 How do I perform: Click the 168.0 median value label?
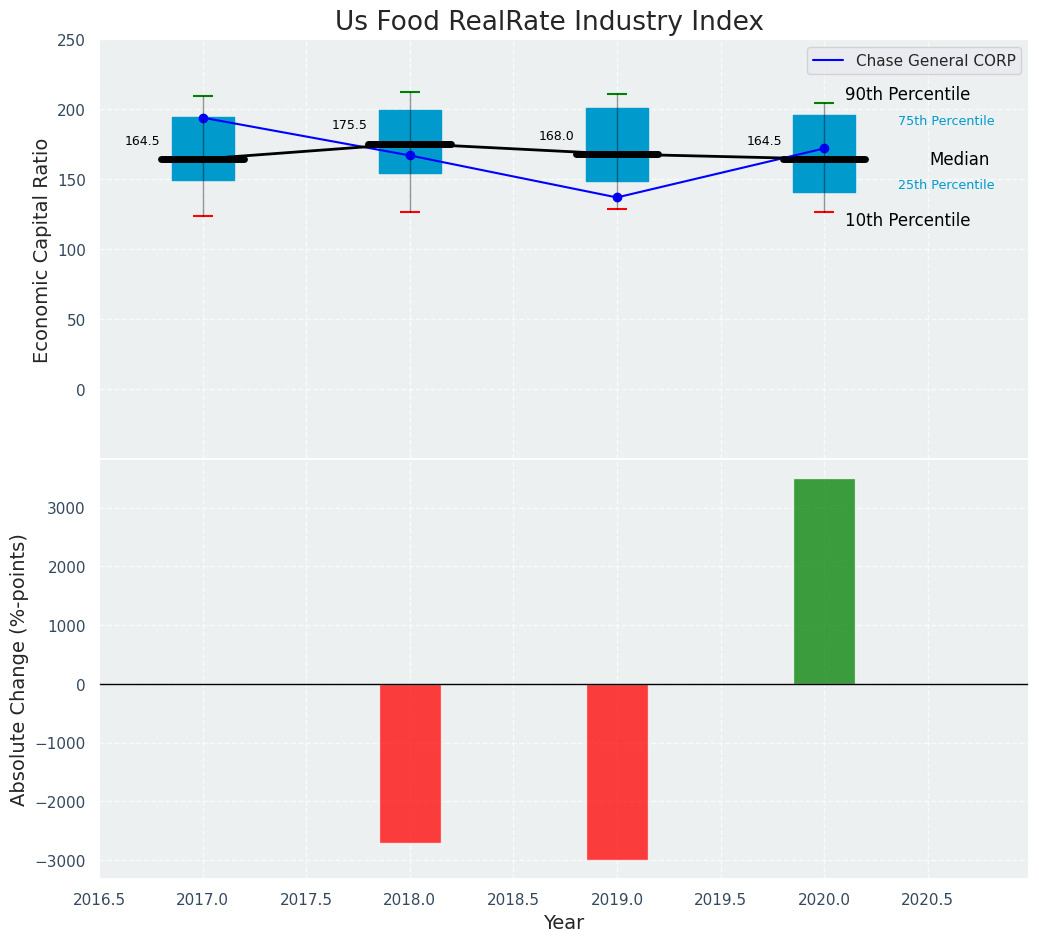(556, 136)
